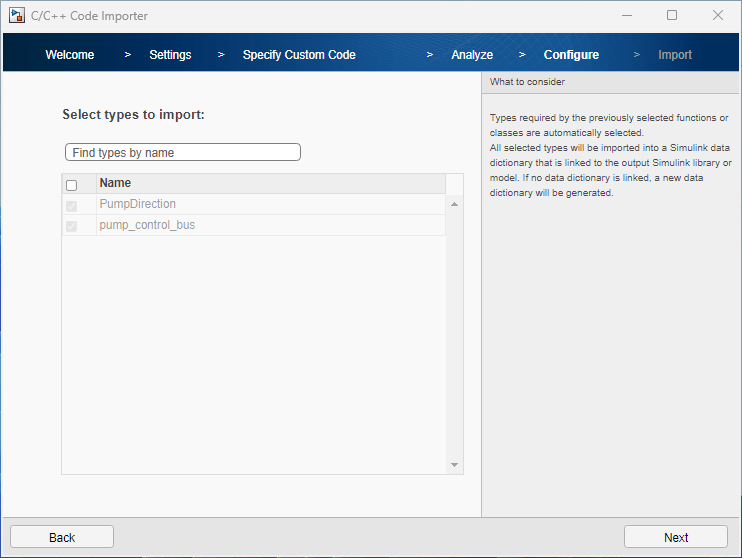Close the Code Importer dialog
This screenshot has width=742, height=558.
[718, 15]
